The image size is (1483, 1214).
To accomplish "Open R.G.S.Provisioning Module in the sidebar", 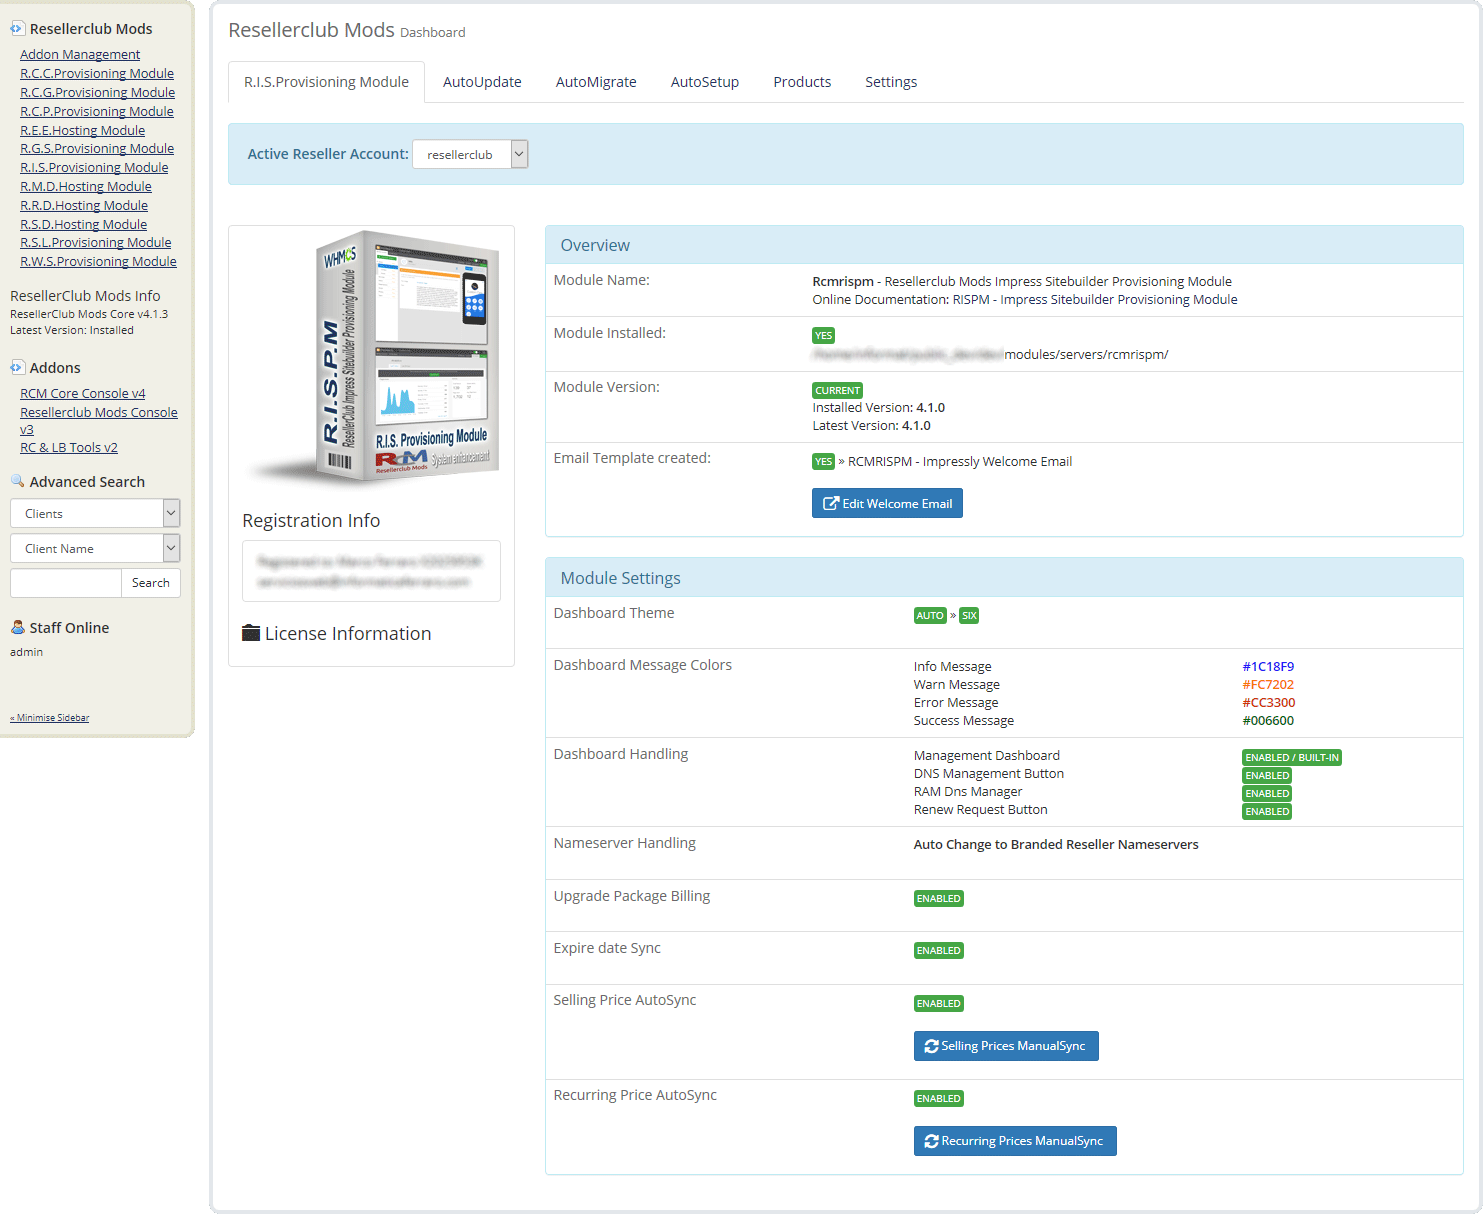I will pos(97,149).
